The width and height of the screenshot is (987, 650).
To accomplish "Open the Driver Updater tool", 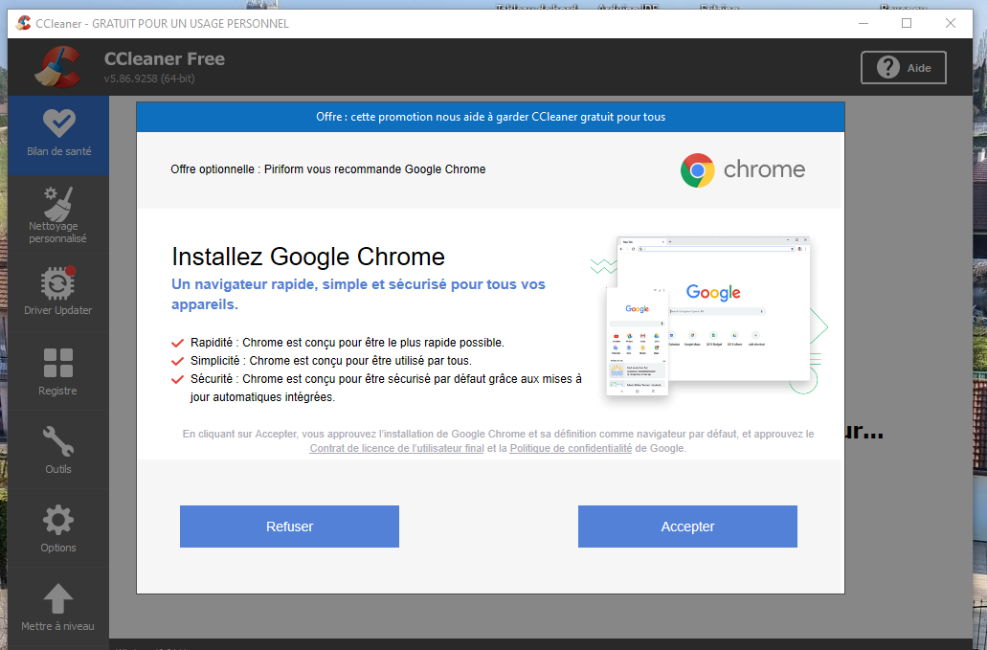I will pyautogui.click(x=59, y=293).
